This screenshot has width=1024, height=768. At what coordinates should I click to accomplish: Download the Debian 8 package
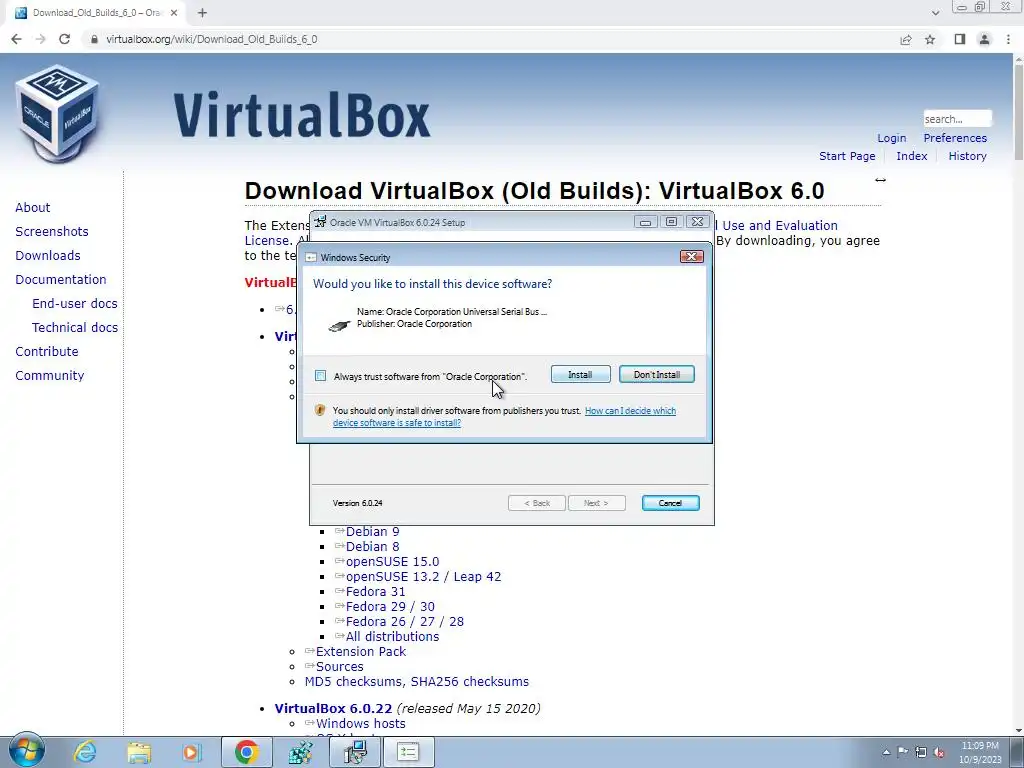pos(372,547)
